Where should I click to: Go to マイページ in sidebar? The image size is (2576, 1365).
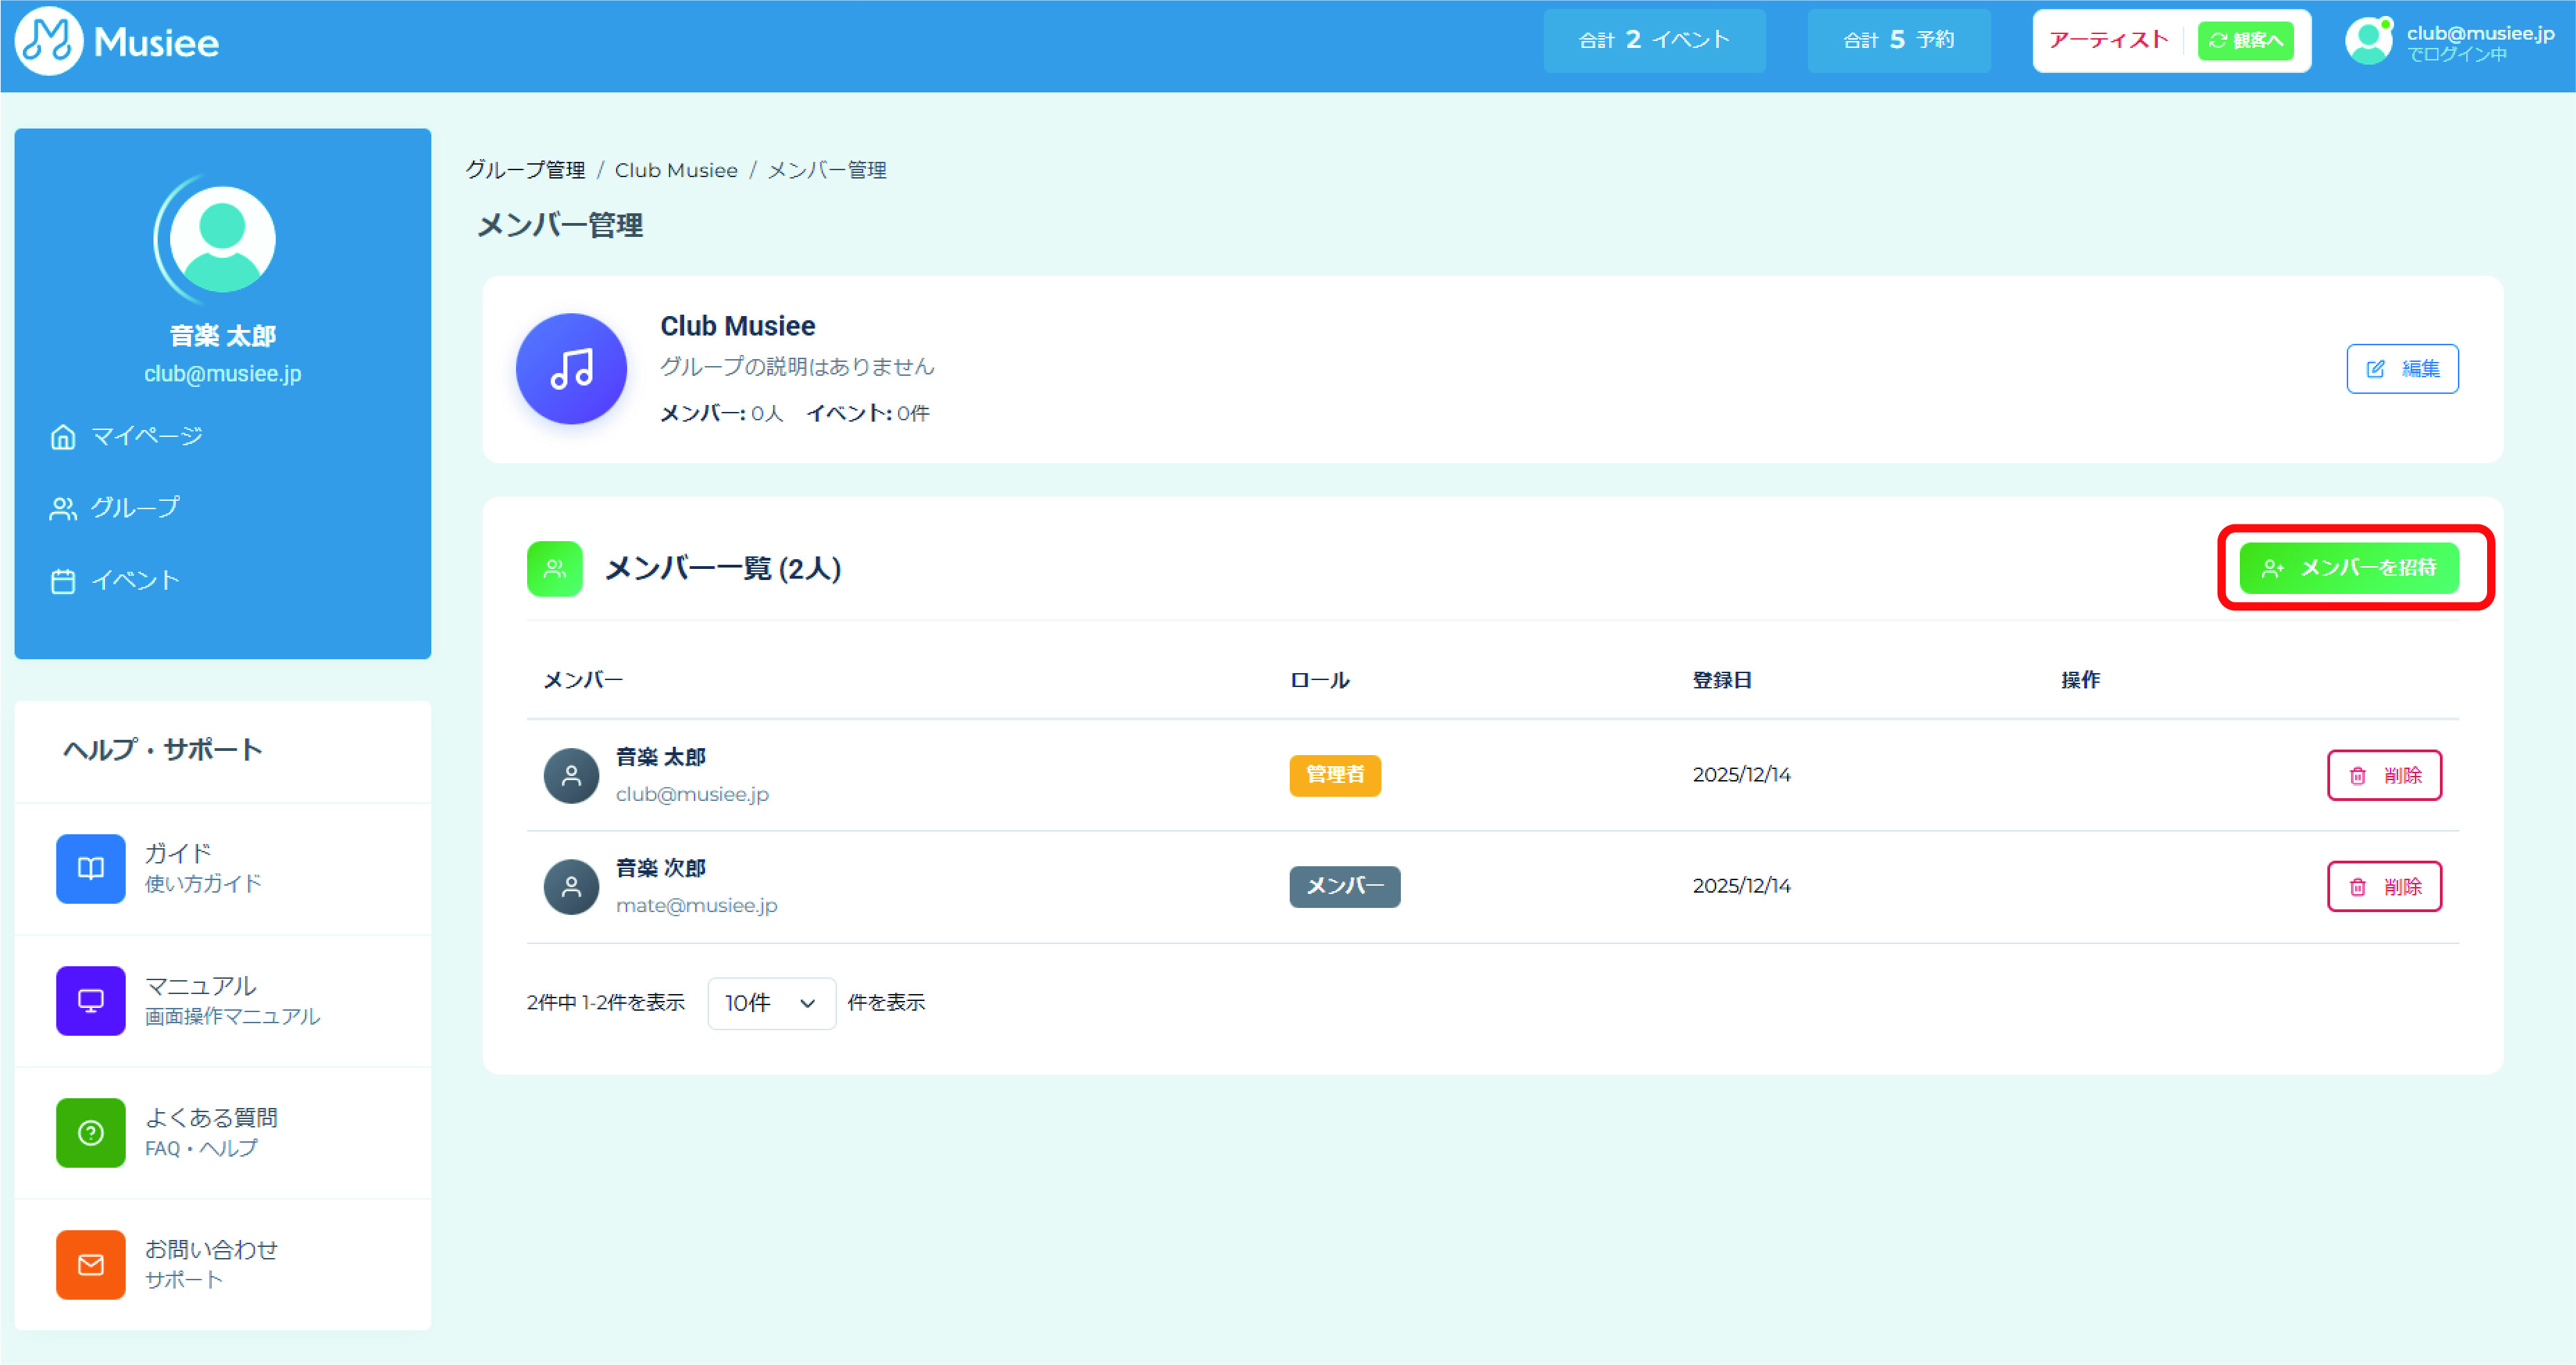146,436
